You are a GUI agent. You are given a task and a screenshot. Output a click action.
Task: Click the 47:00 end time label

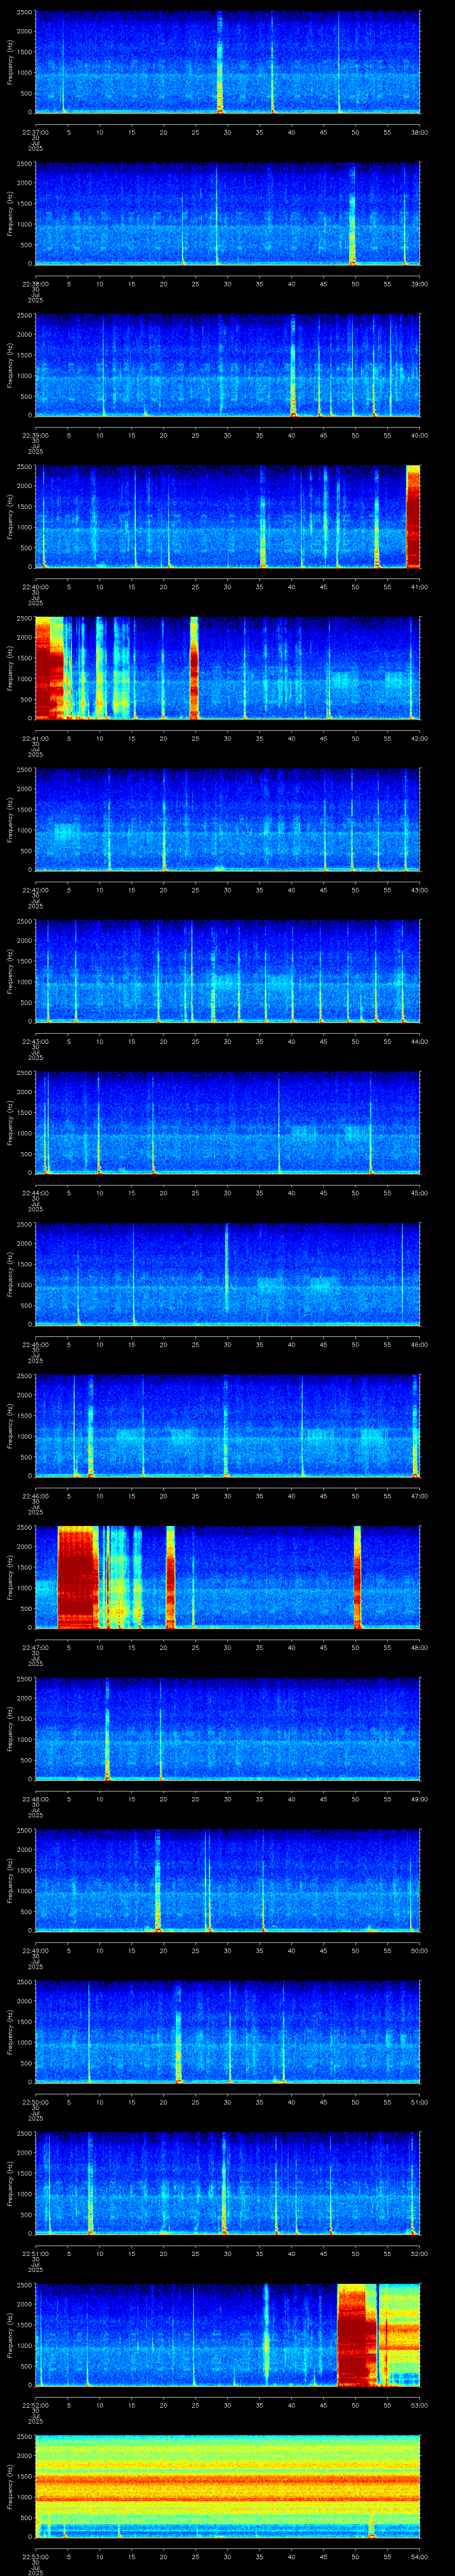pyautogui.click(x=419, y=1496)
